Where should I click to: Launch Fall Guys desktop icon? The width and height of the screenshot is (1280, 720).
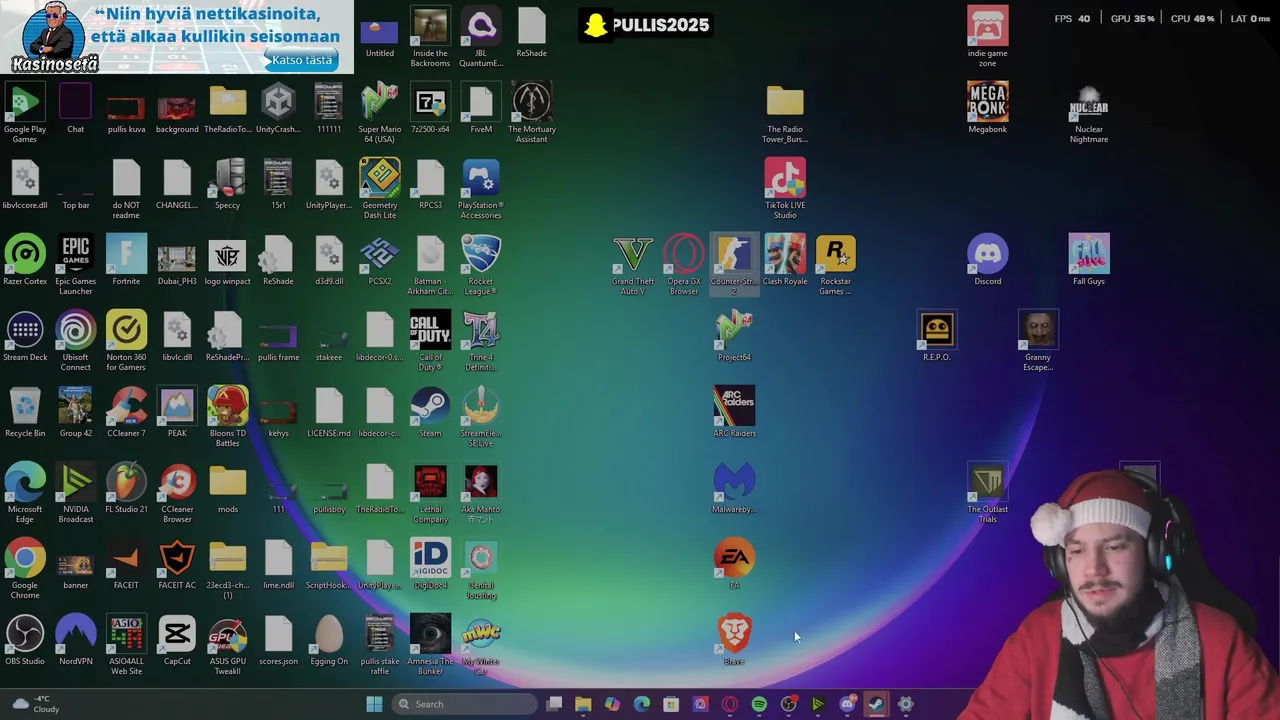[1089, 262]
